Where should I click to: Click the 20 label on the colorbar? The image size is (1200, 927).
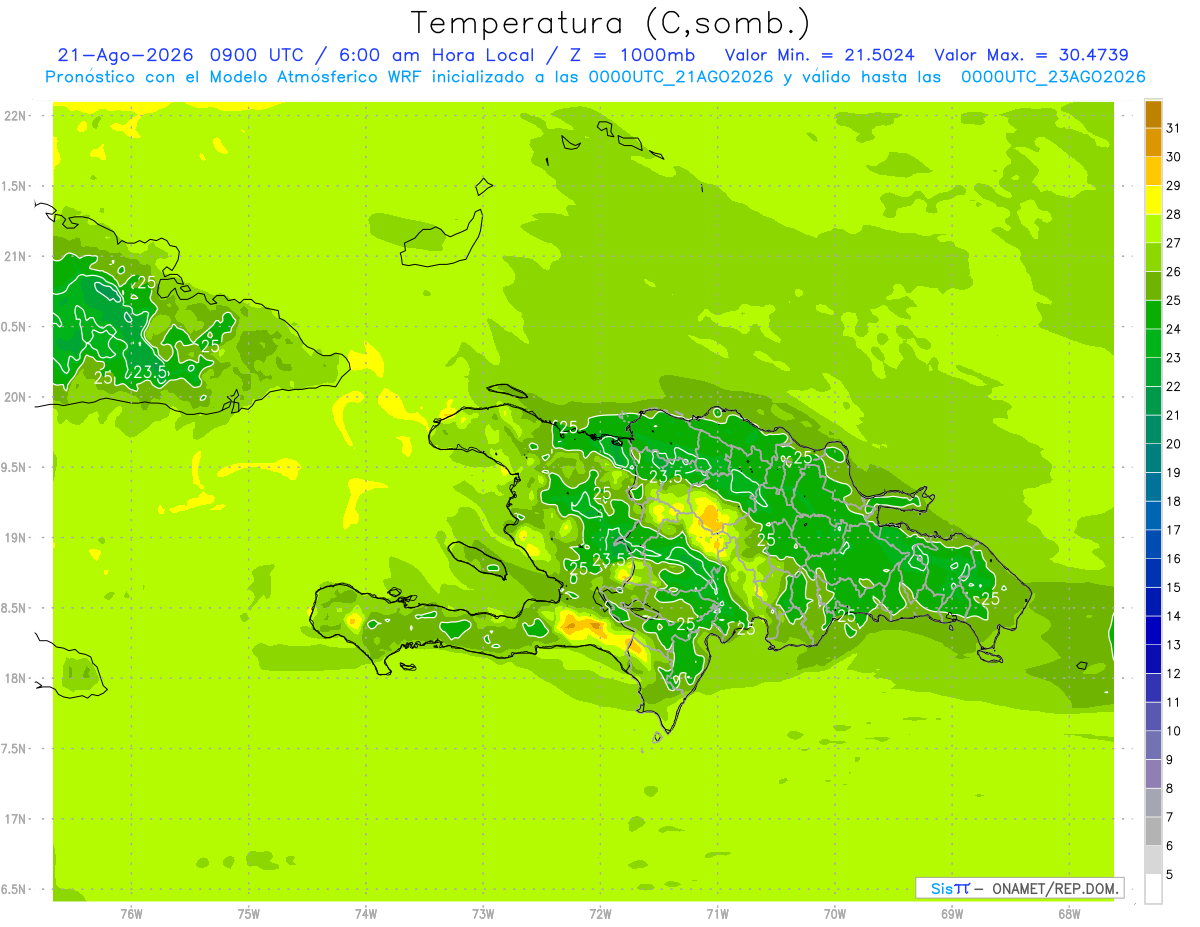1174,444
